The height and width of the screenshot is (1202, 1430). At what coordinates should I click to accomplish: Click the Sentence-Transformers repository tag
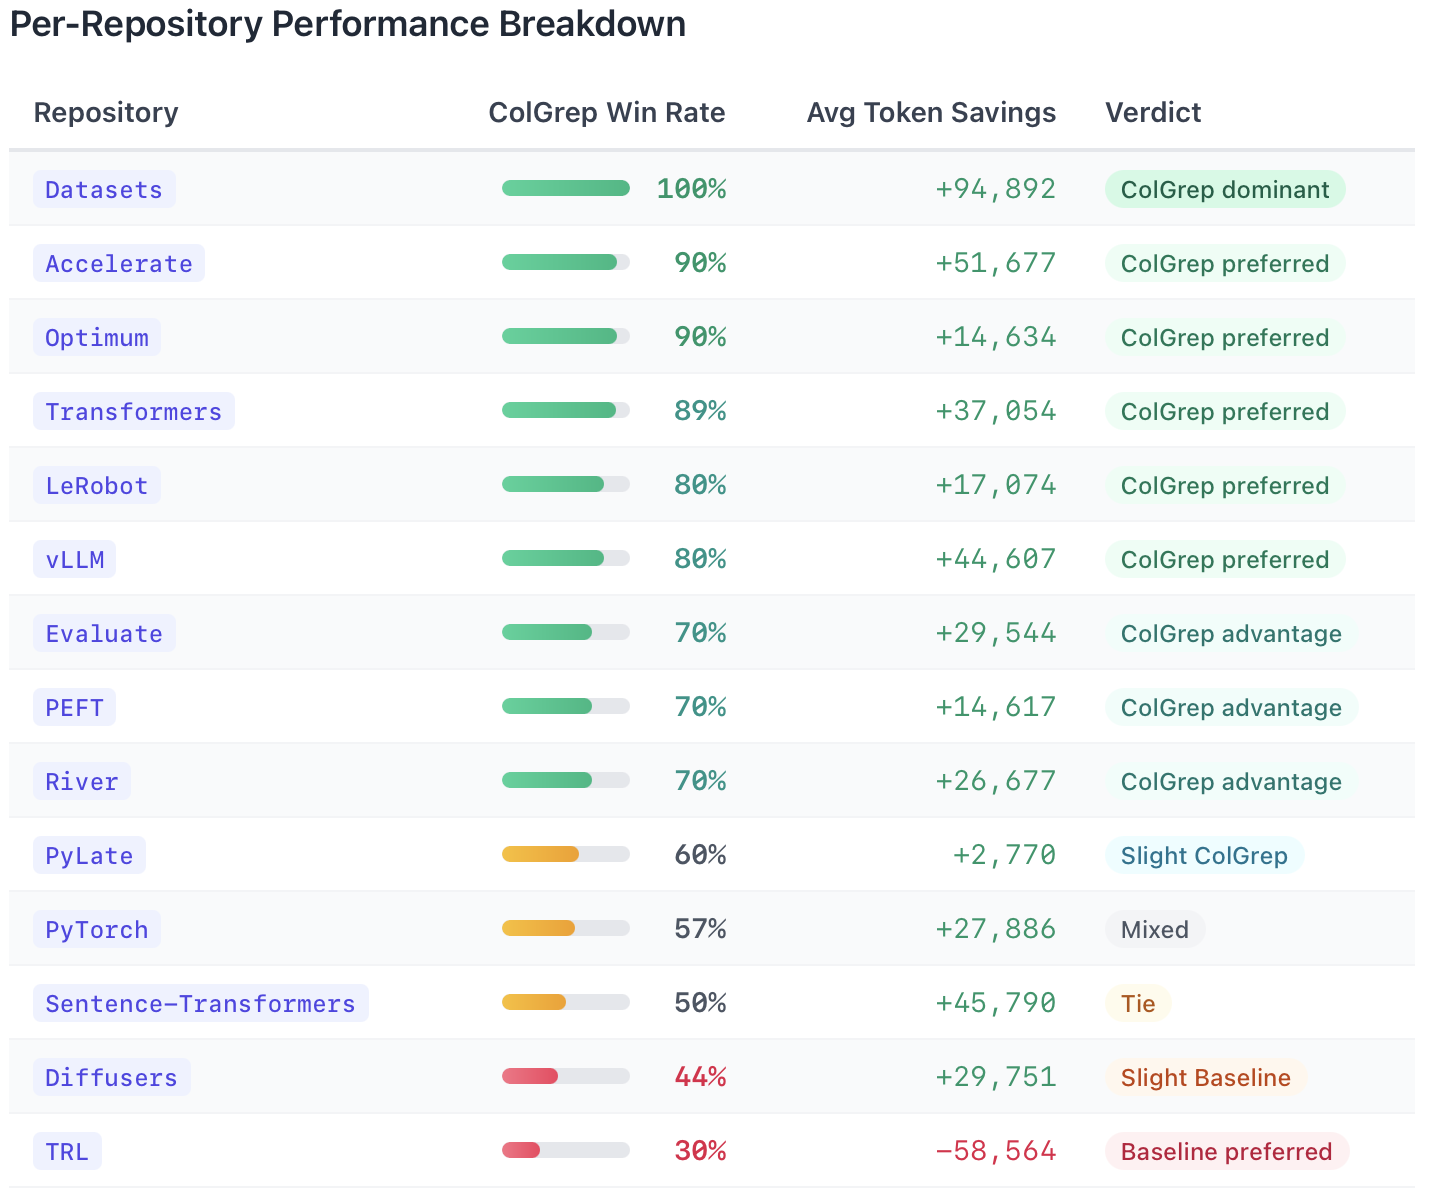(200, 1004)
